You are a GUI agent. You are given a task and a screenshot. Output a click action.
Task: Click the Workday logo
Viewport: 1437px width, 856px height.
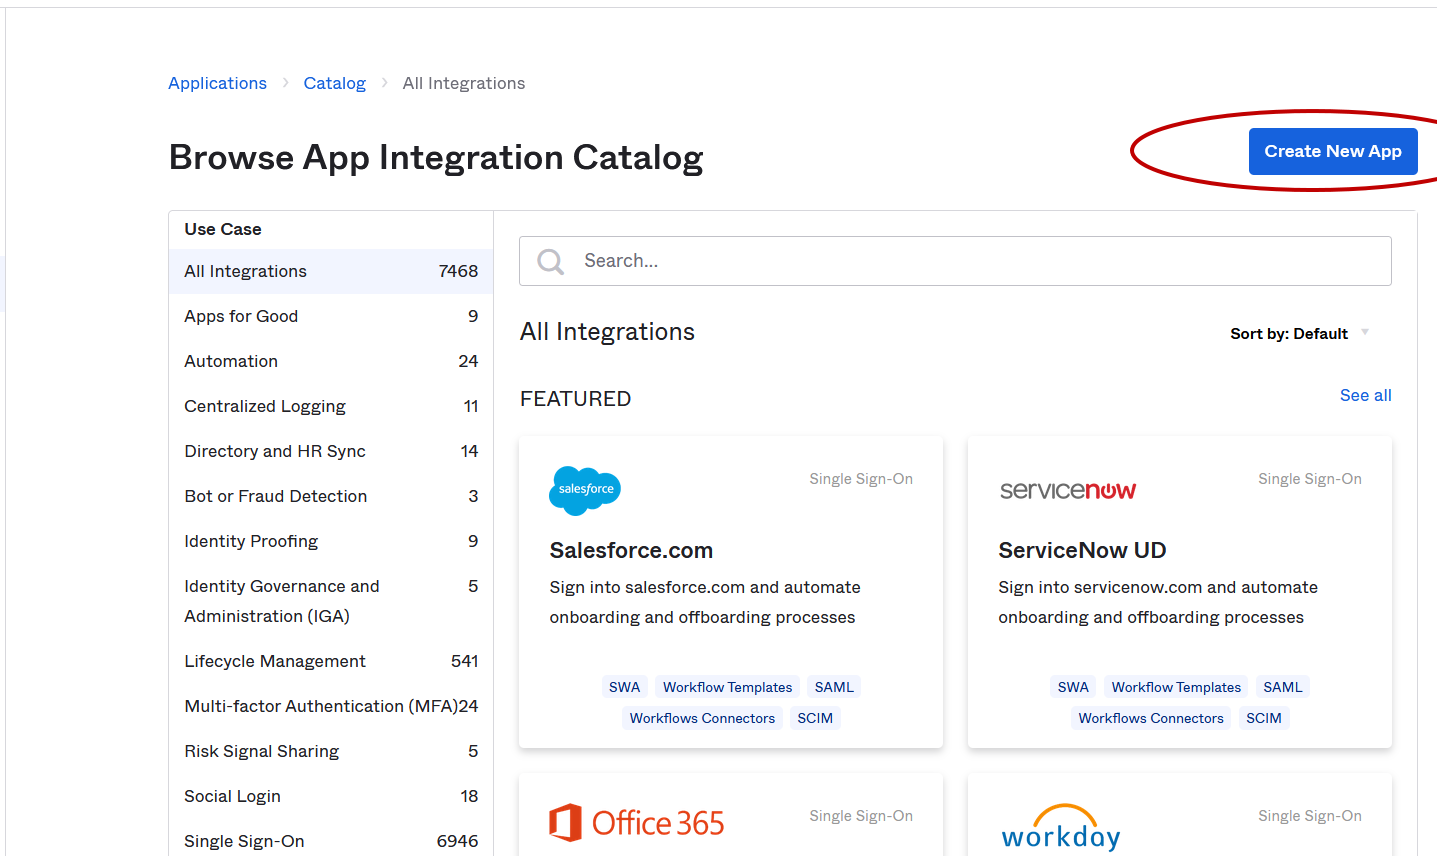pos(1061,827)
